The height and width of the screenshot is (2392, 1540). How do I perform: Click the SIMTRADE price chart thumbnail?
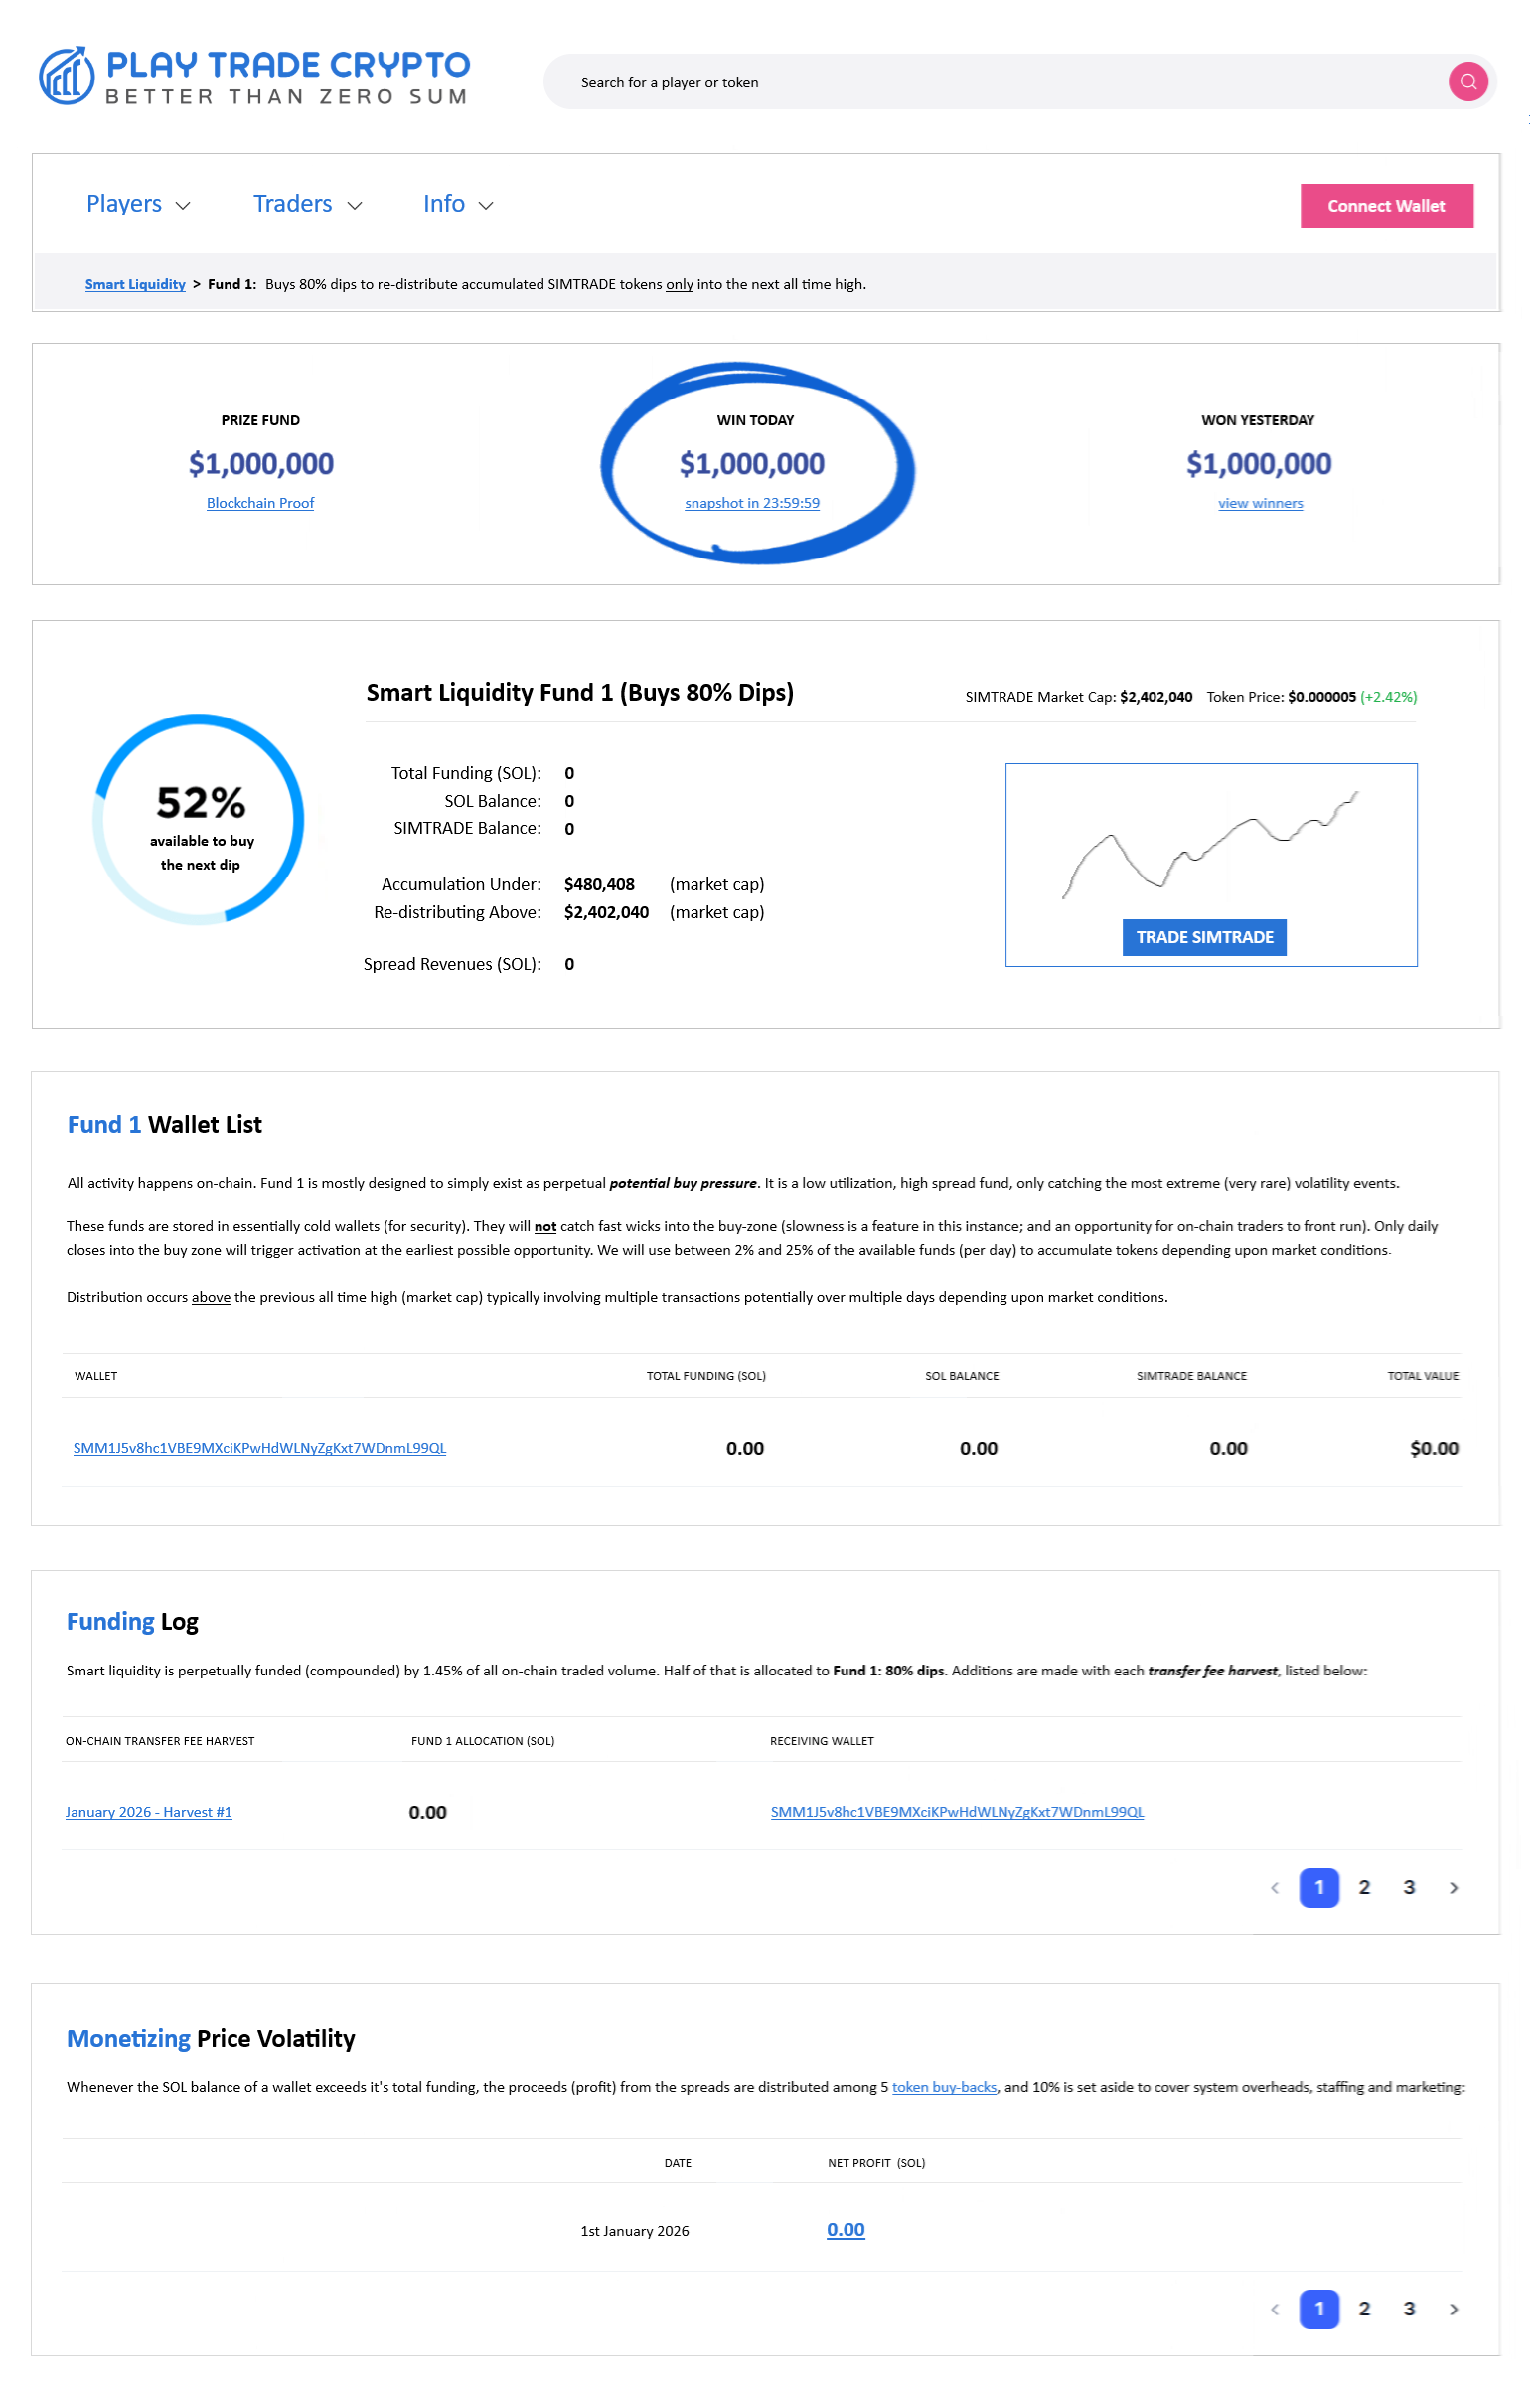pyautogui.click(x=1210, y=842)
